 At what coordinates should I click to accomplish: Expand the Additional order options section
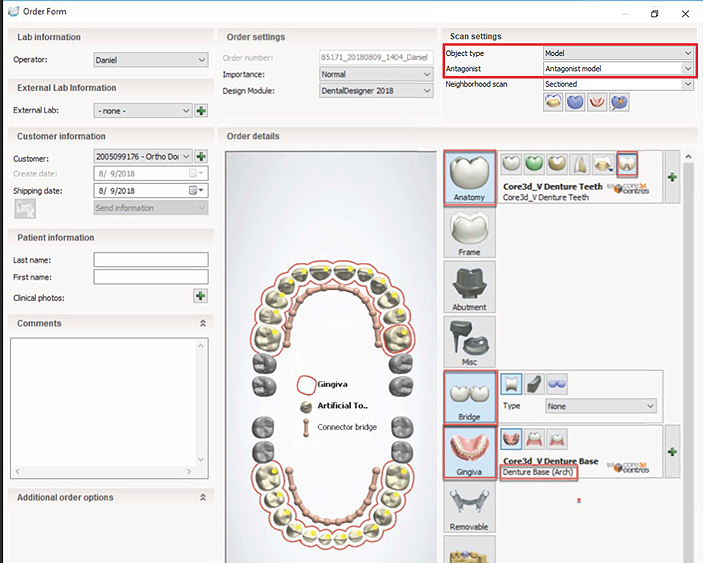[x=203, y=497]
